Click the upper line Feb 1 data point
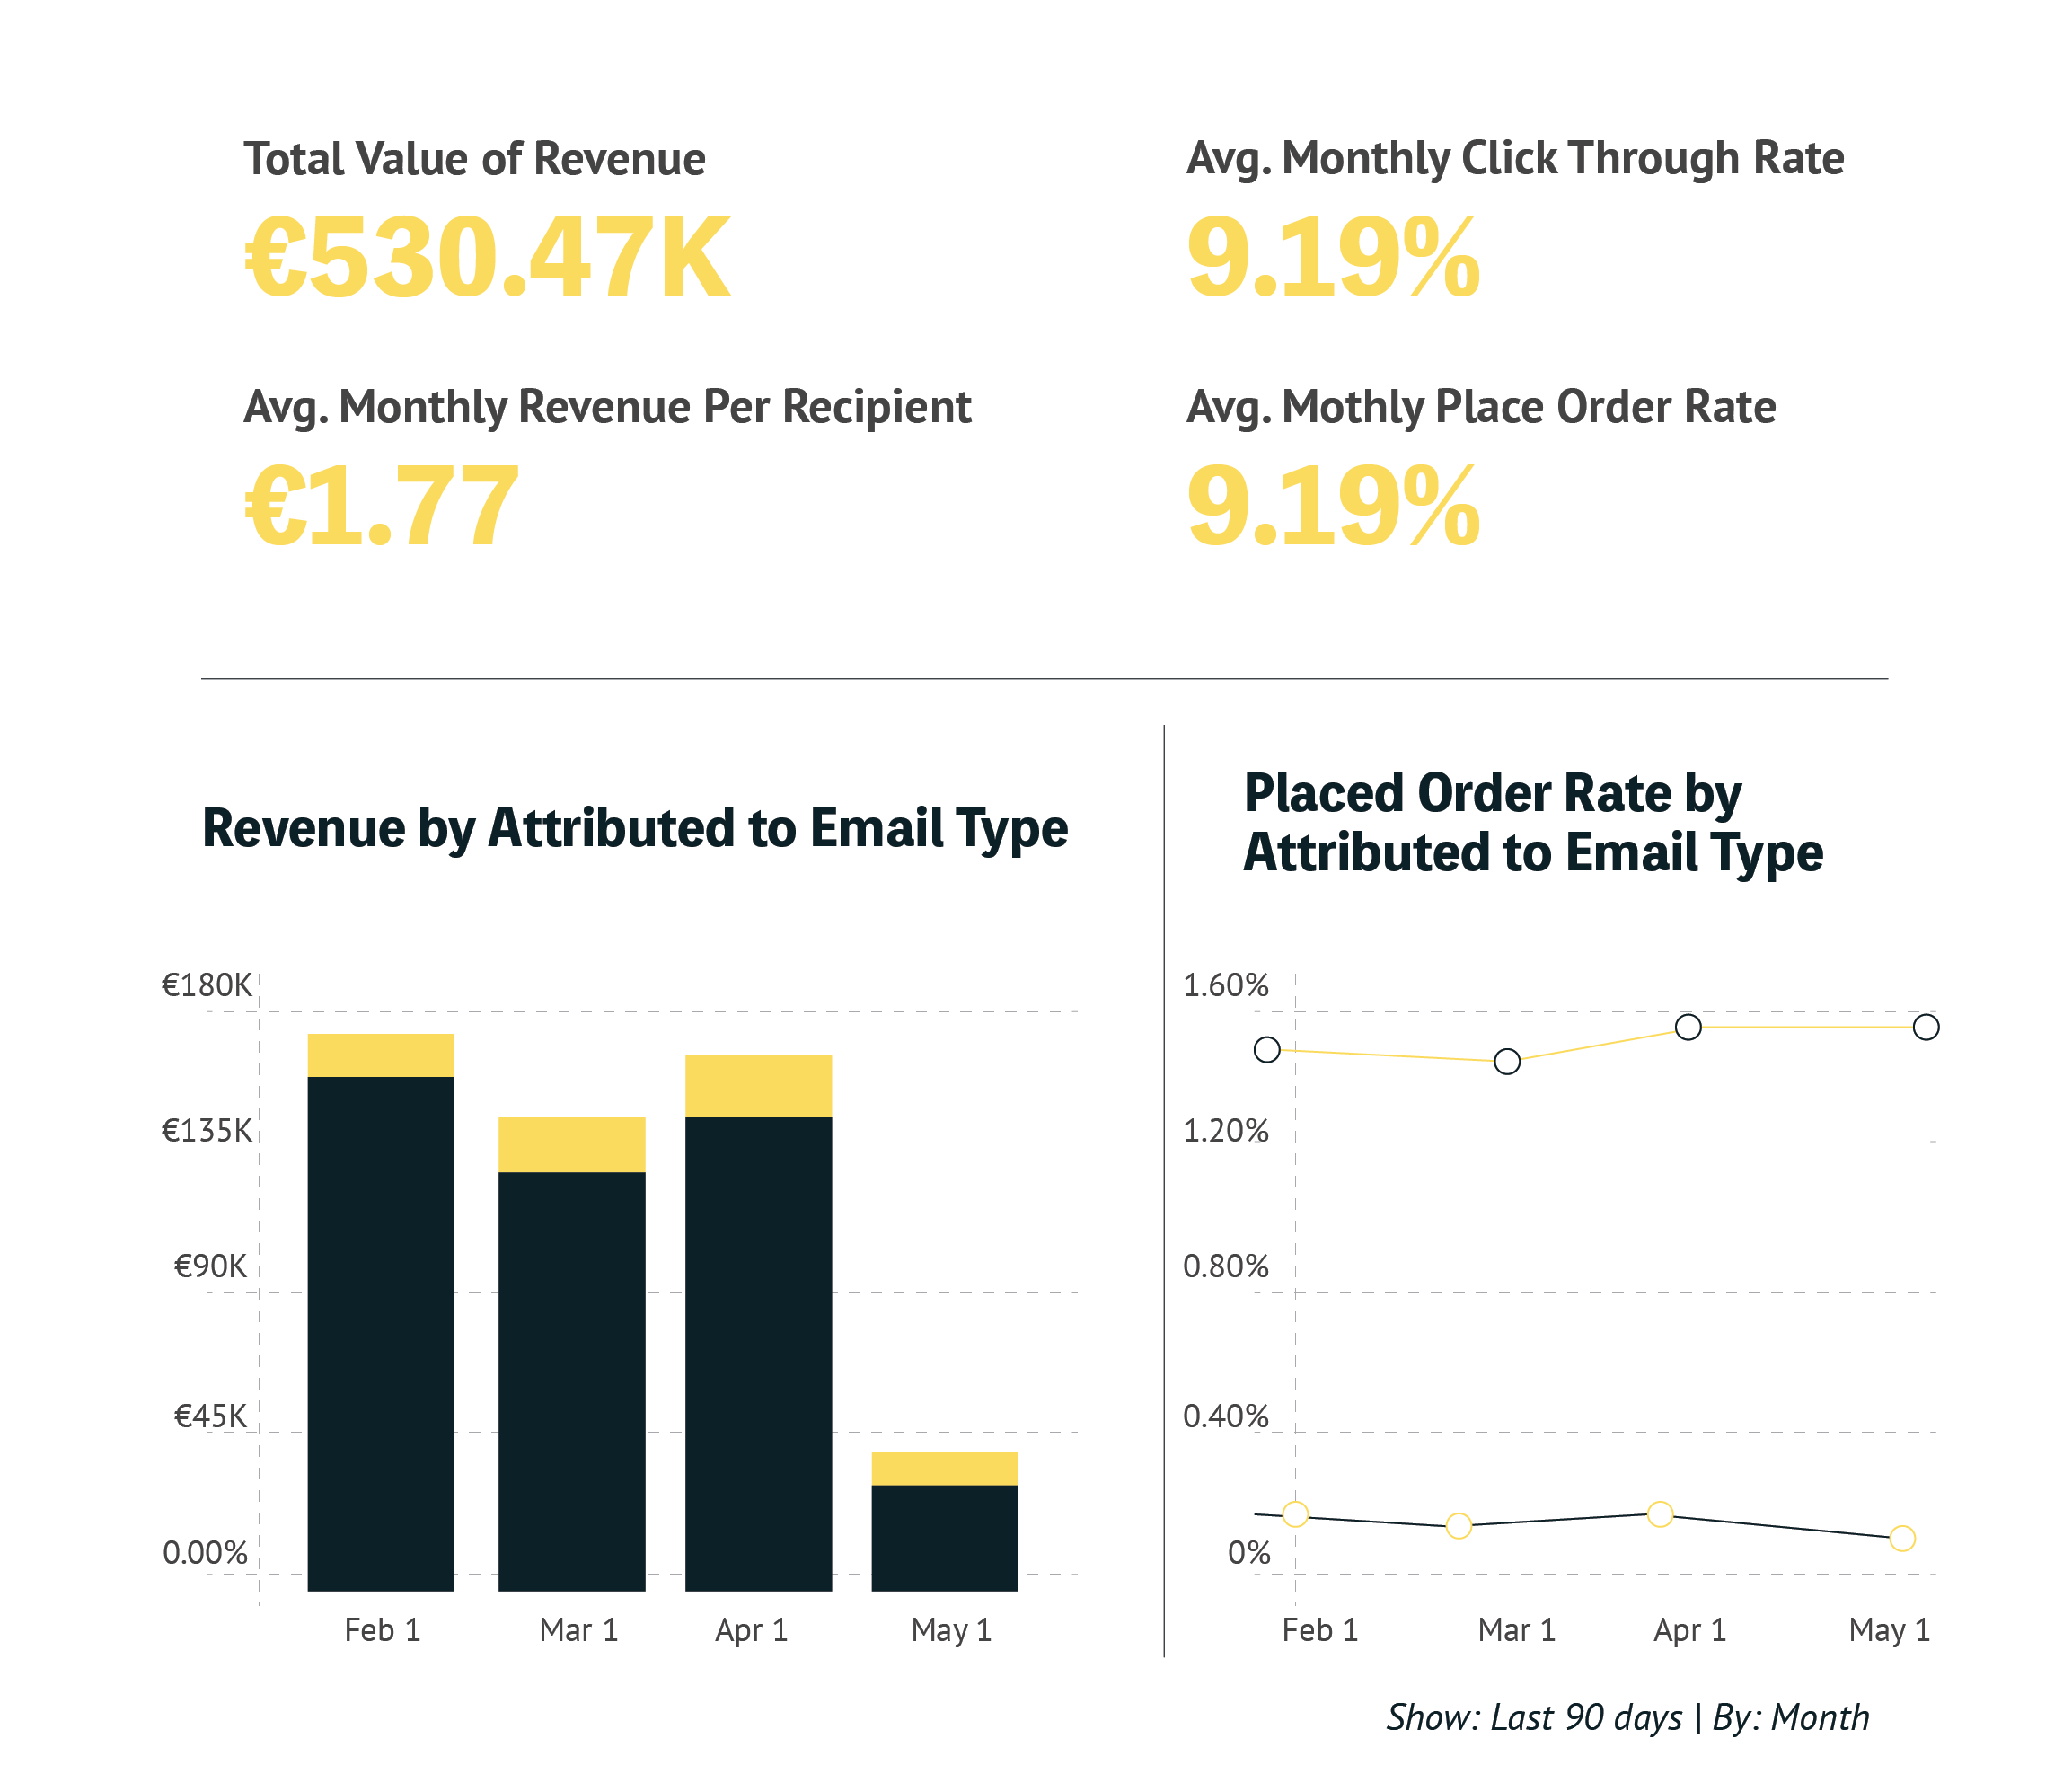Screen dimensions: 2072x1765 click(1267, 1049)
